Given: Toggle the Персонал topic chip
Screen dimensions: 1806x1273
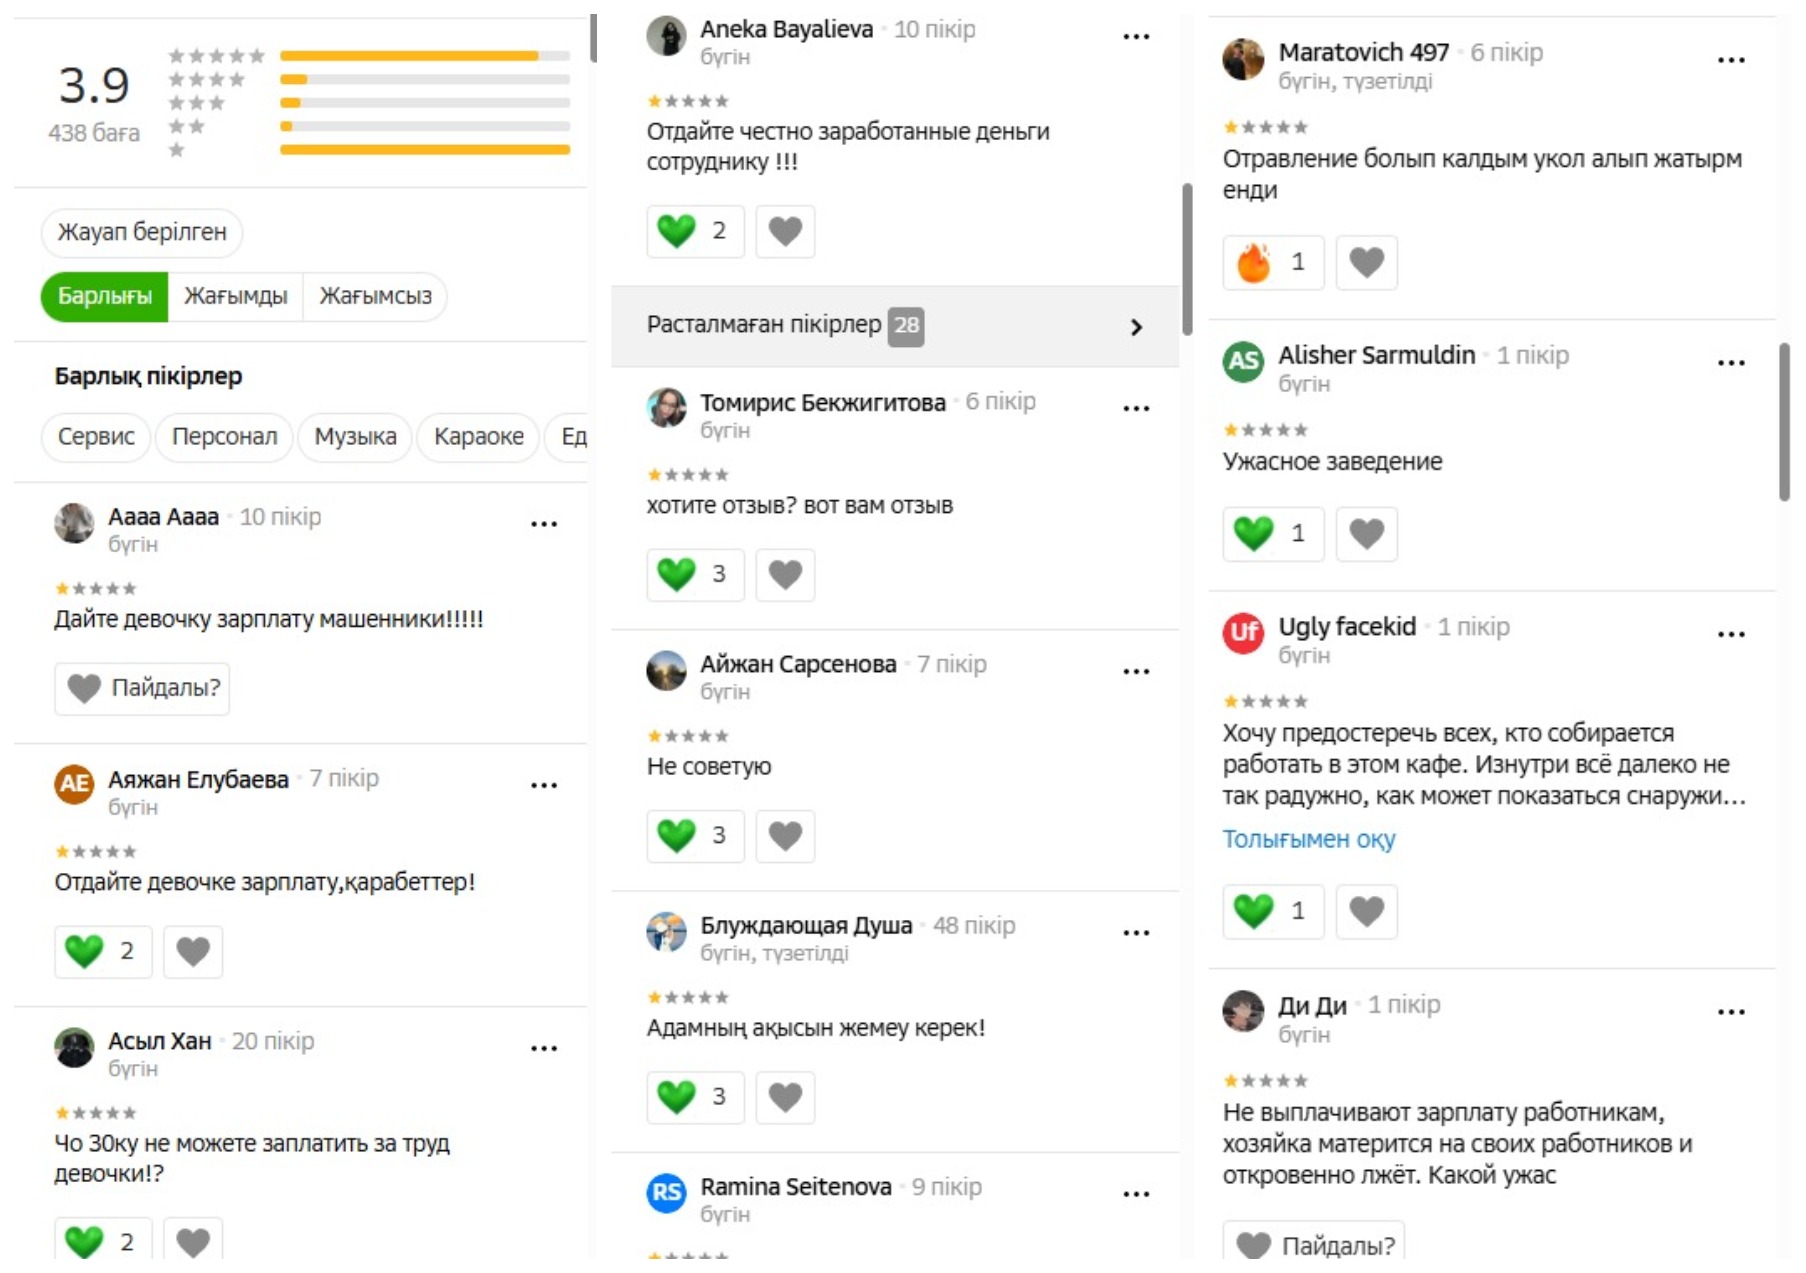Looking at the screenshot, I should (224, 437).
